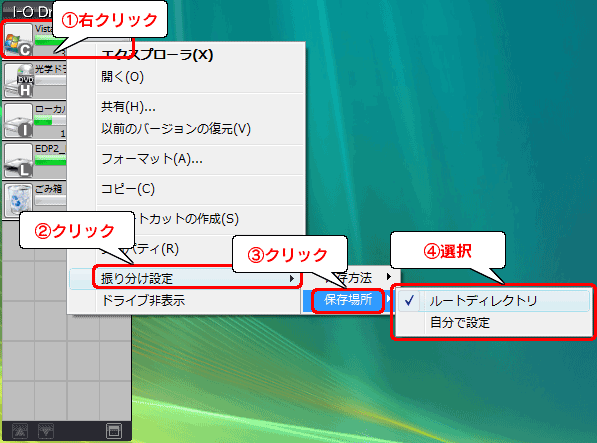Click the second bottom icon in drive bar

[46, 431]
